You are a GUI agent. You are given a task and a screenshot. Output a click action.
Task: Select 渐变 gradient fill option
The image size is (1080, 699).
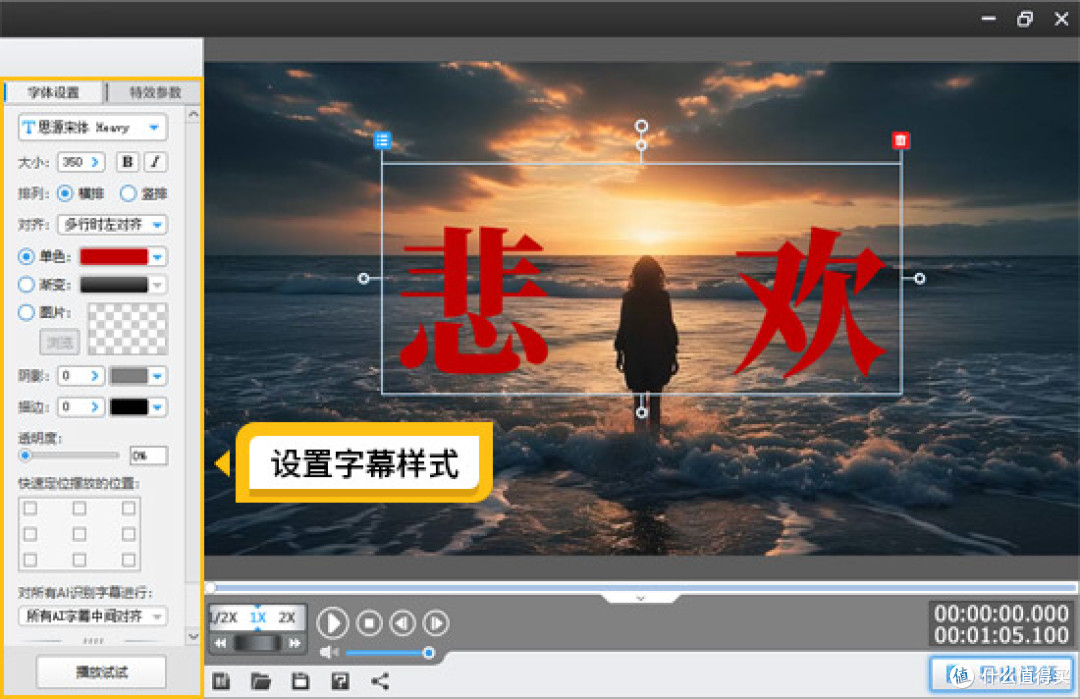click(26, 284)
